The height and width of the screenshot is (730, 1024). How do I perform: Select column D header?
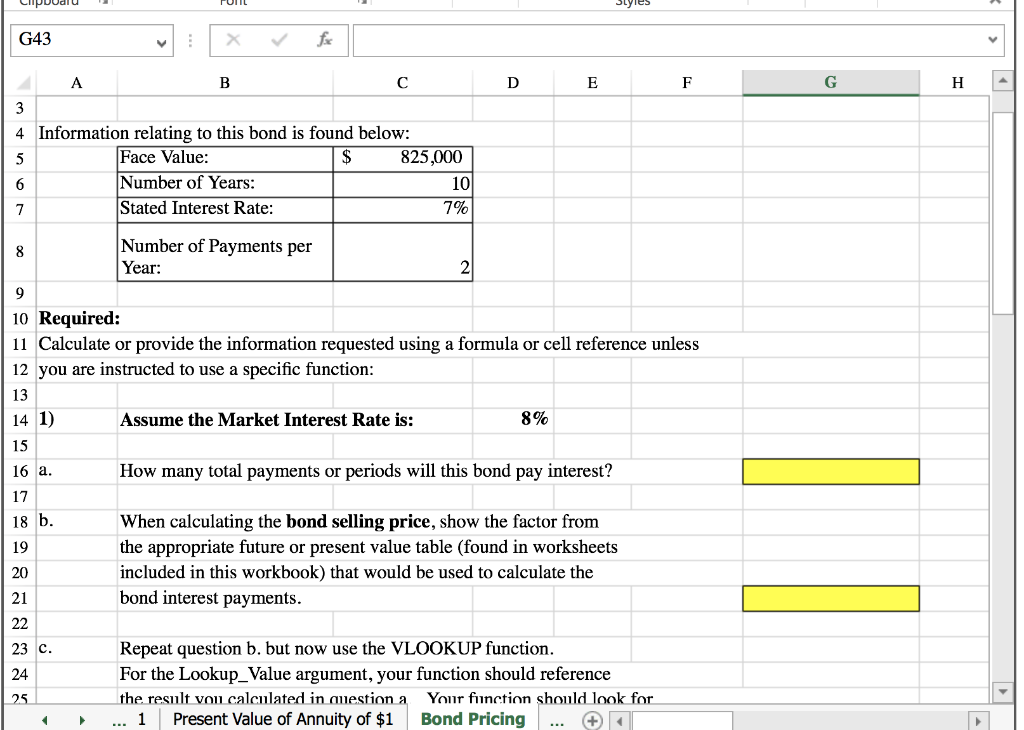point(513,83)
